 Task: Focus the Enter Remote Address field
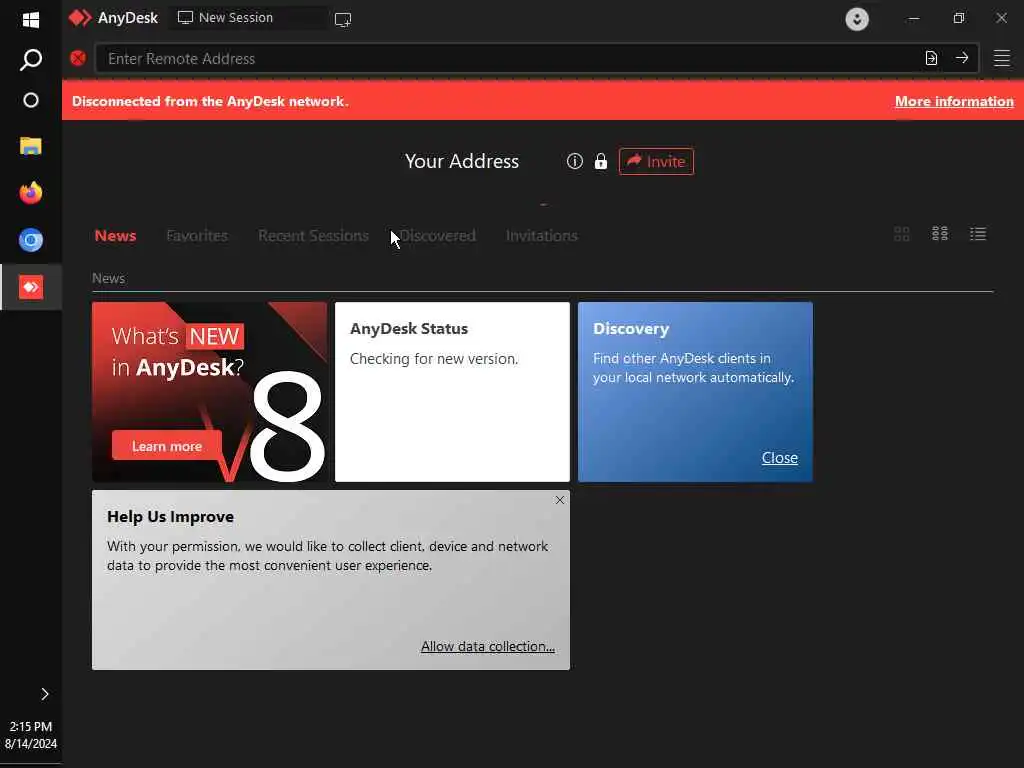(509, 58)
